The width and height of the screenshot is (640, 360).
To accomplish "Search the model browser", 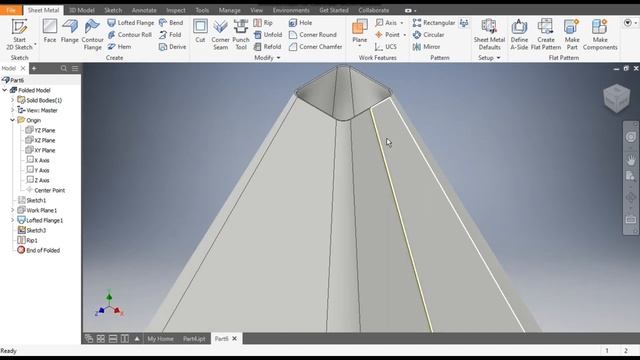I will tap(64, 68).
